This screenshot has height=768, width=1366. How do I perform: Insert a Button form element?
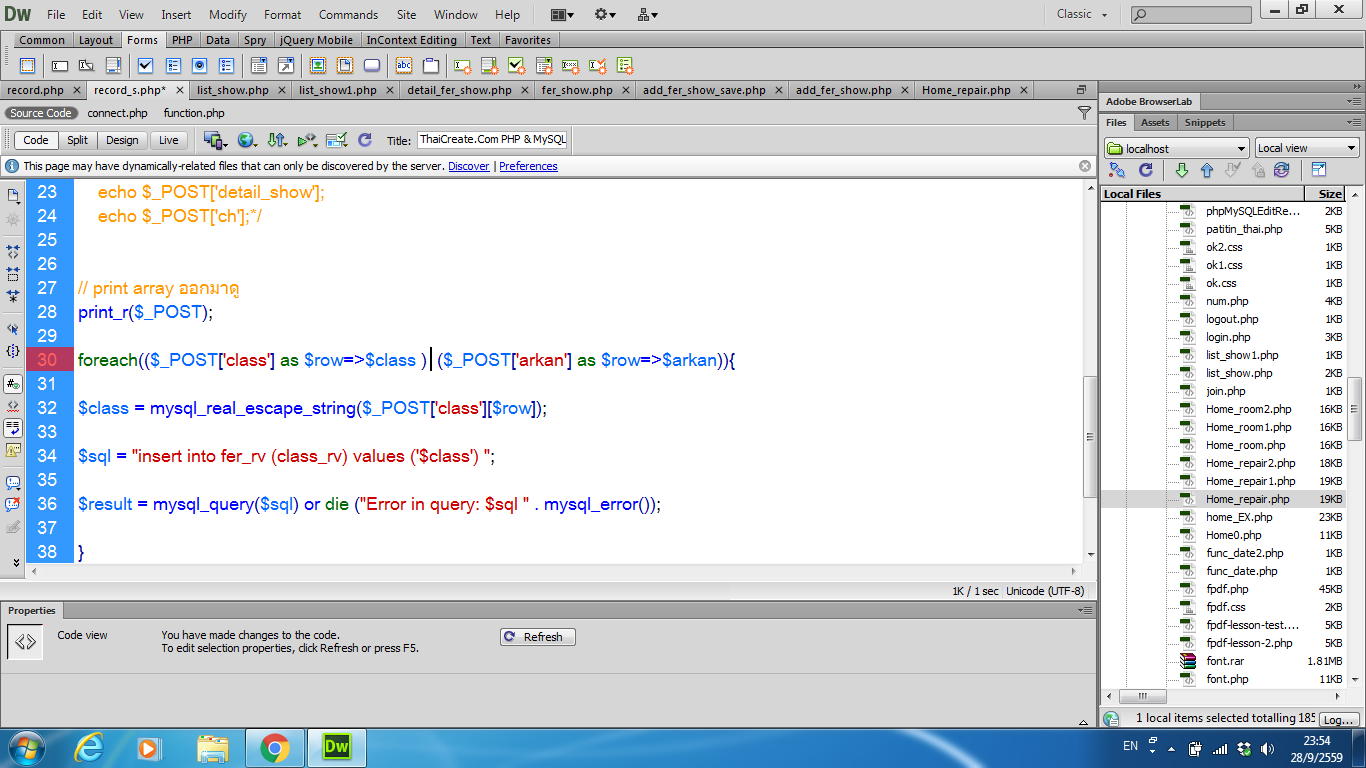pyautogui.click(x=372, y=66)
